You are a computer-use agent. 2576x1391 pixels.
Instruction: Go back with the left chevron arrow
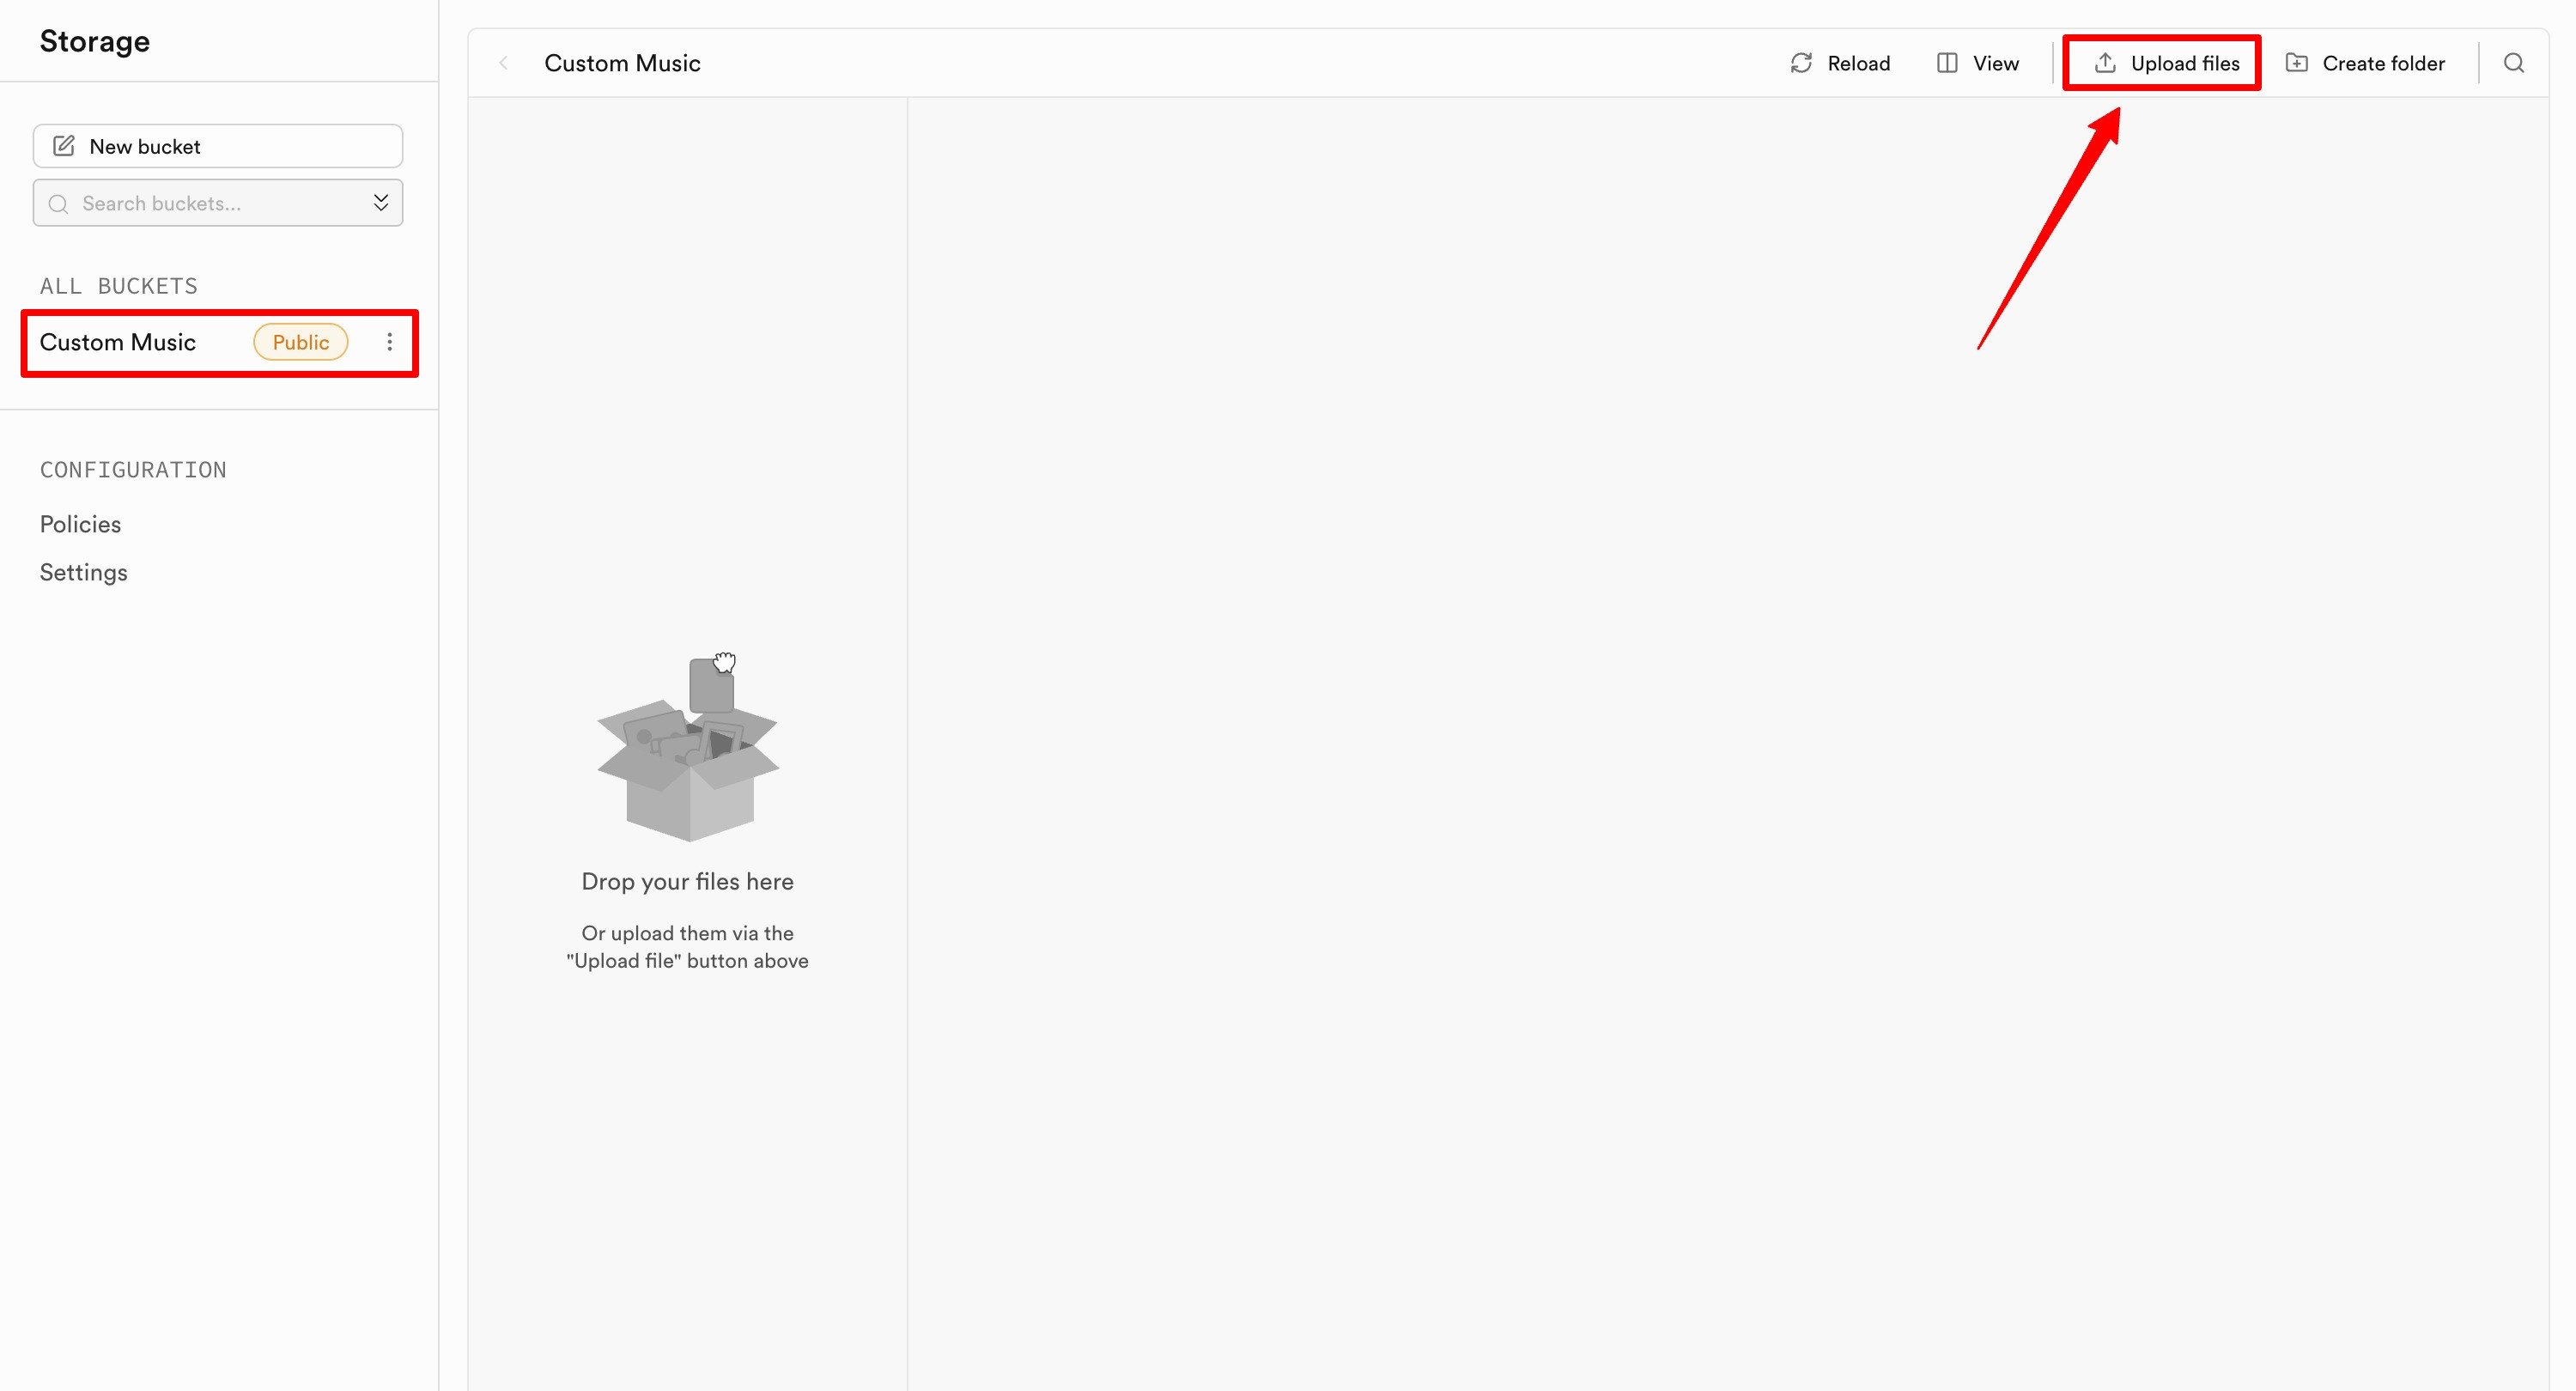[504, 63]
